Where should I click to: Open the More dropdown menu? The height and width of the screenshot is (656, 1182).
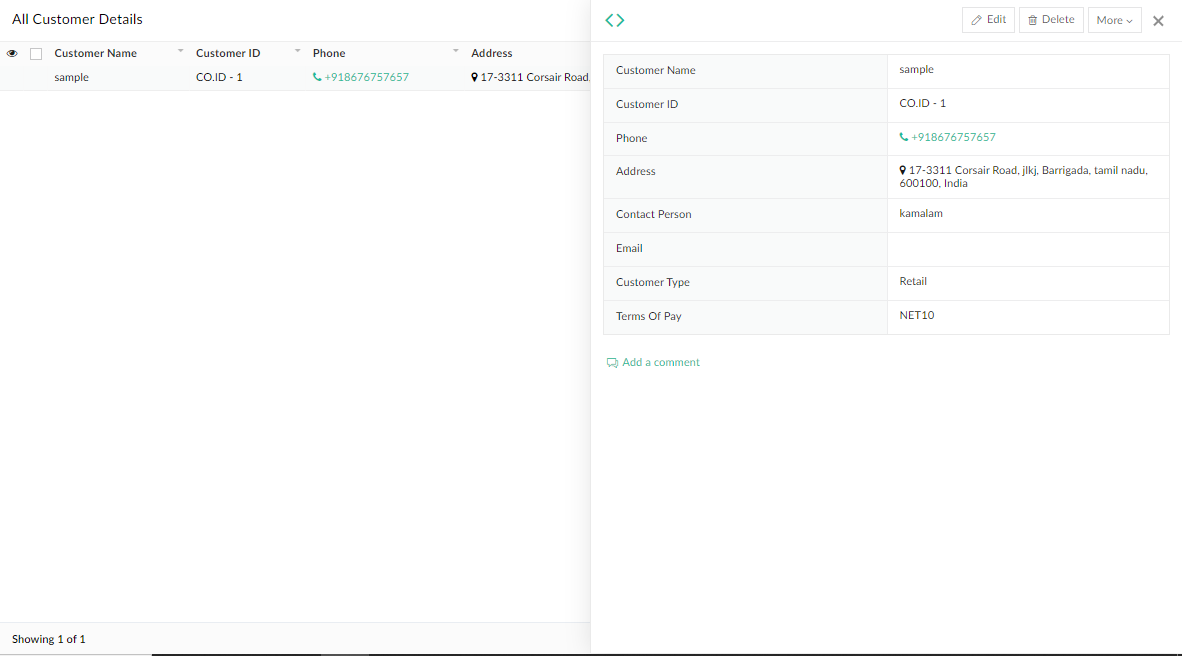1114,19
